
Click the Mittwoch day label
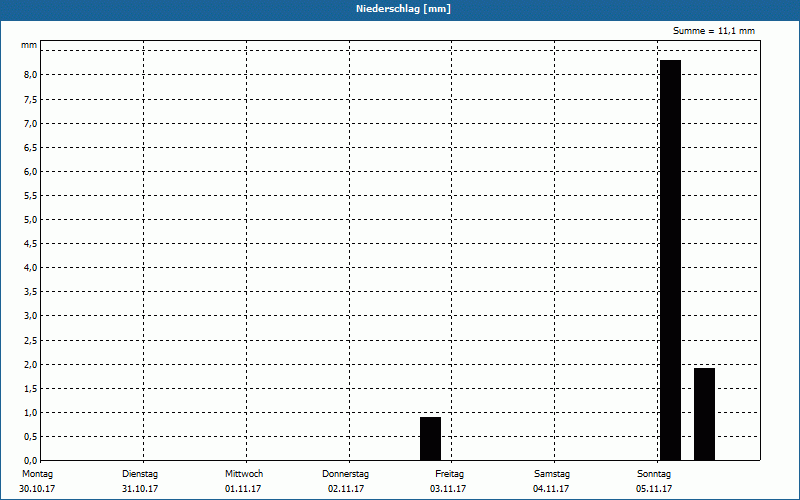pyautogui.click(x=244, y=474)
